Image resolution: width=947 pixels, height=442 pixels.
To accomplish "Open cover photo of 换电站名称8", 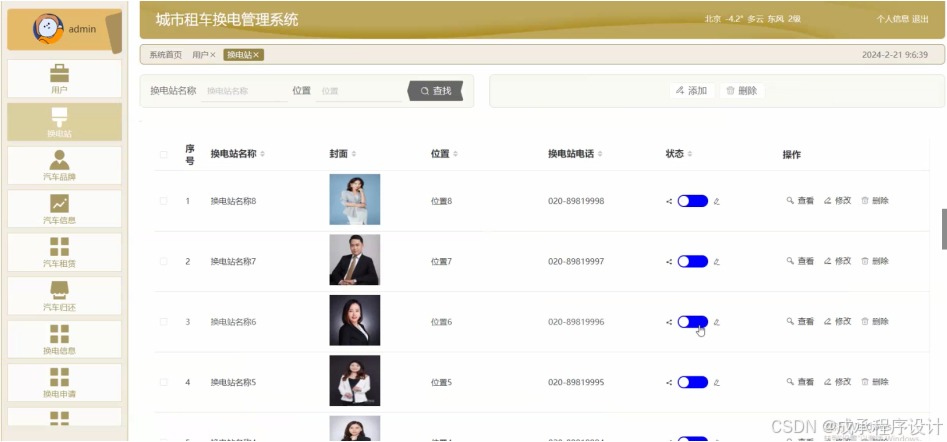I will pyautogui.click(x=355, y=199).
